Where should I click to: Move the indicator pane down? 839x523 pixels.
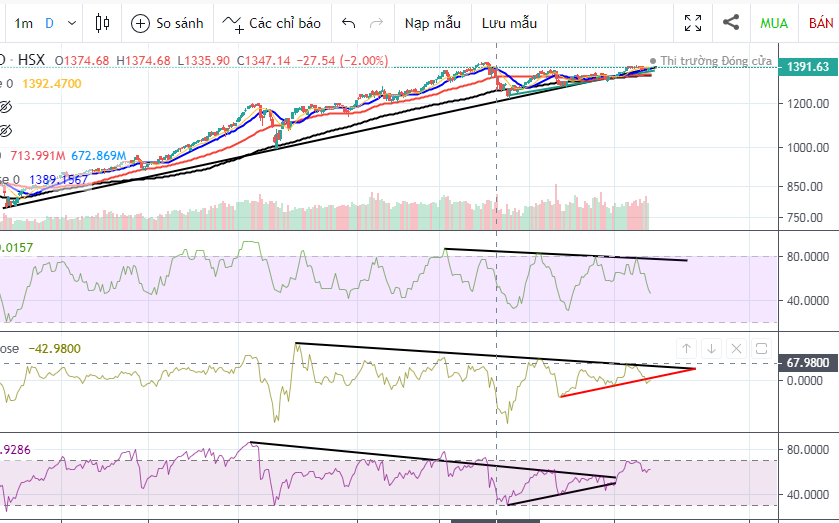tap(711, 348)
